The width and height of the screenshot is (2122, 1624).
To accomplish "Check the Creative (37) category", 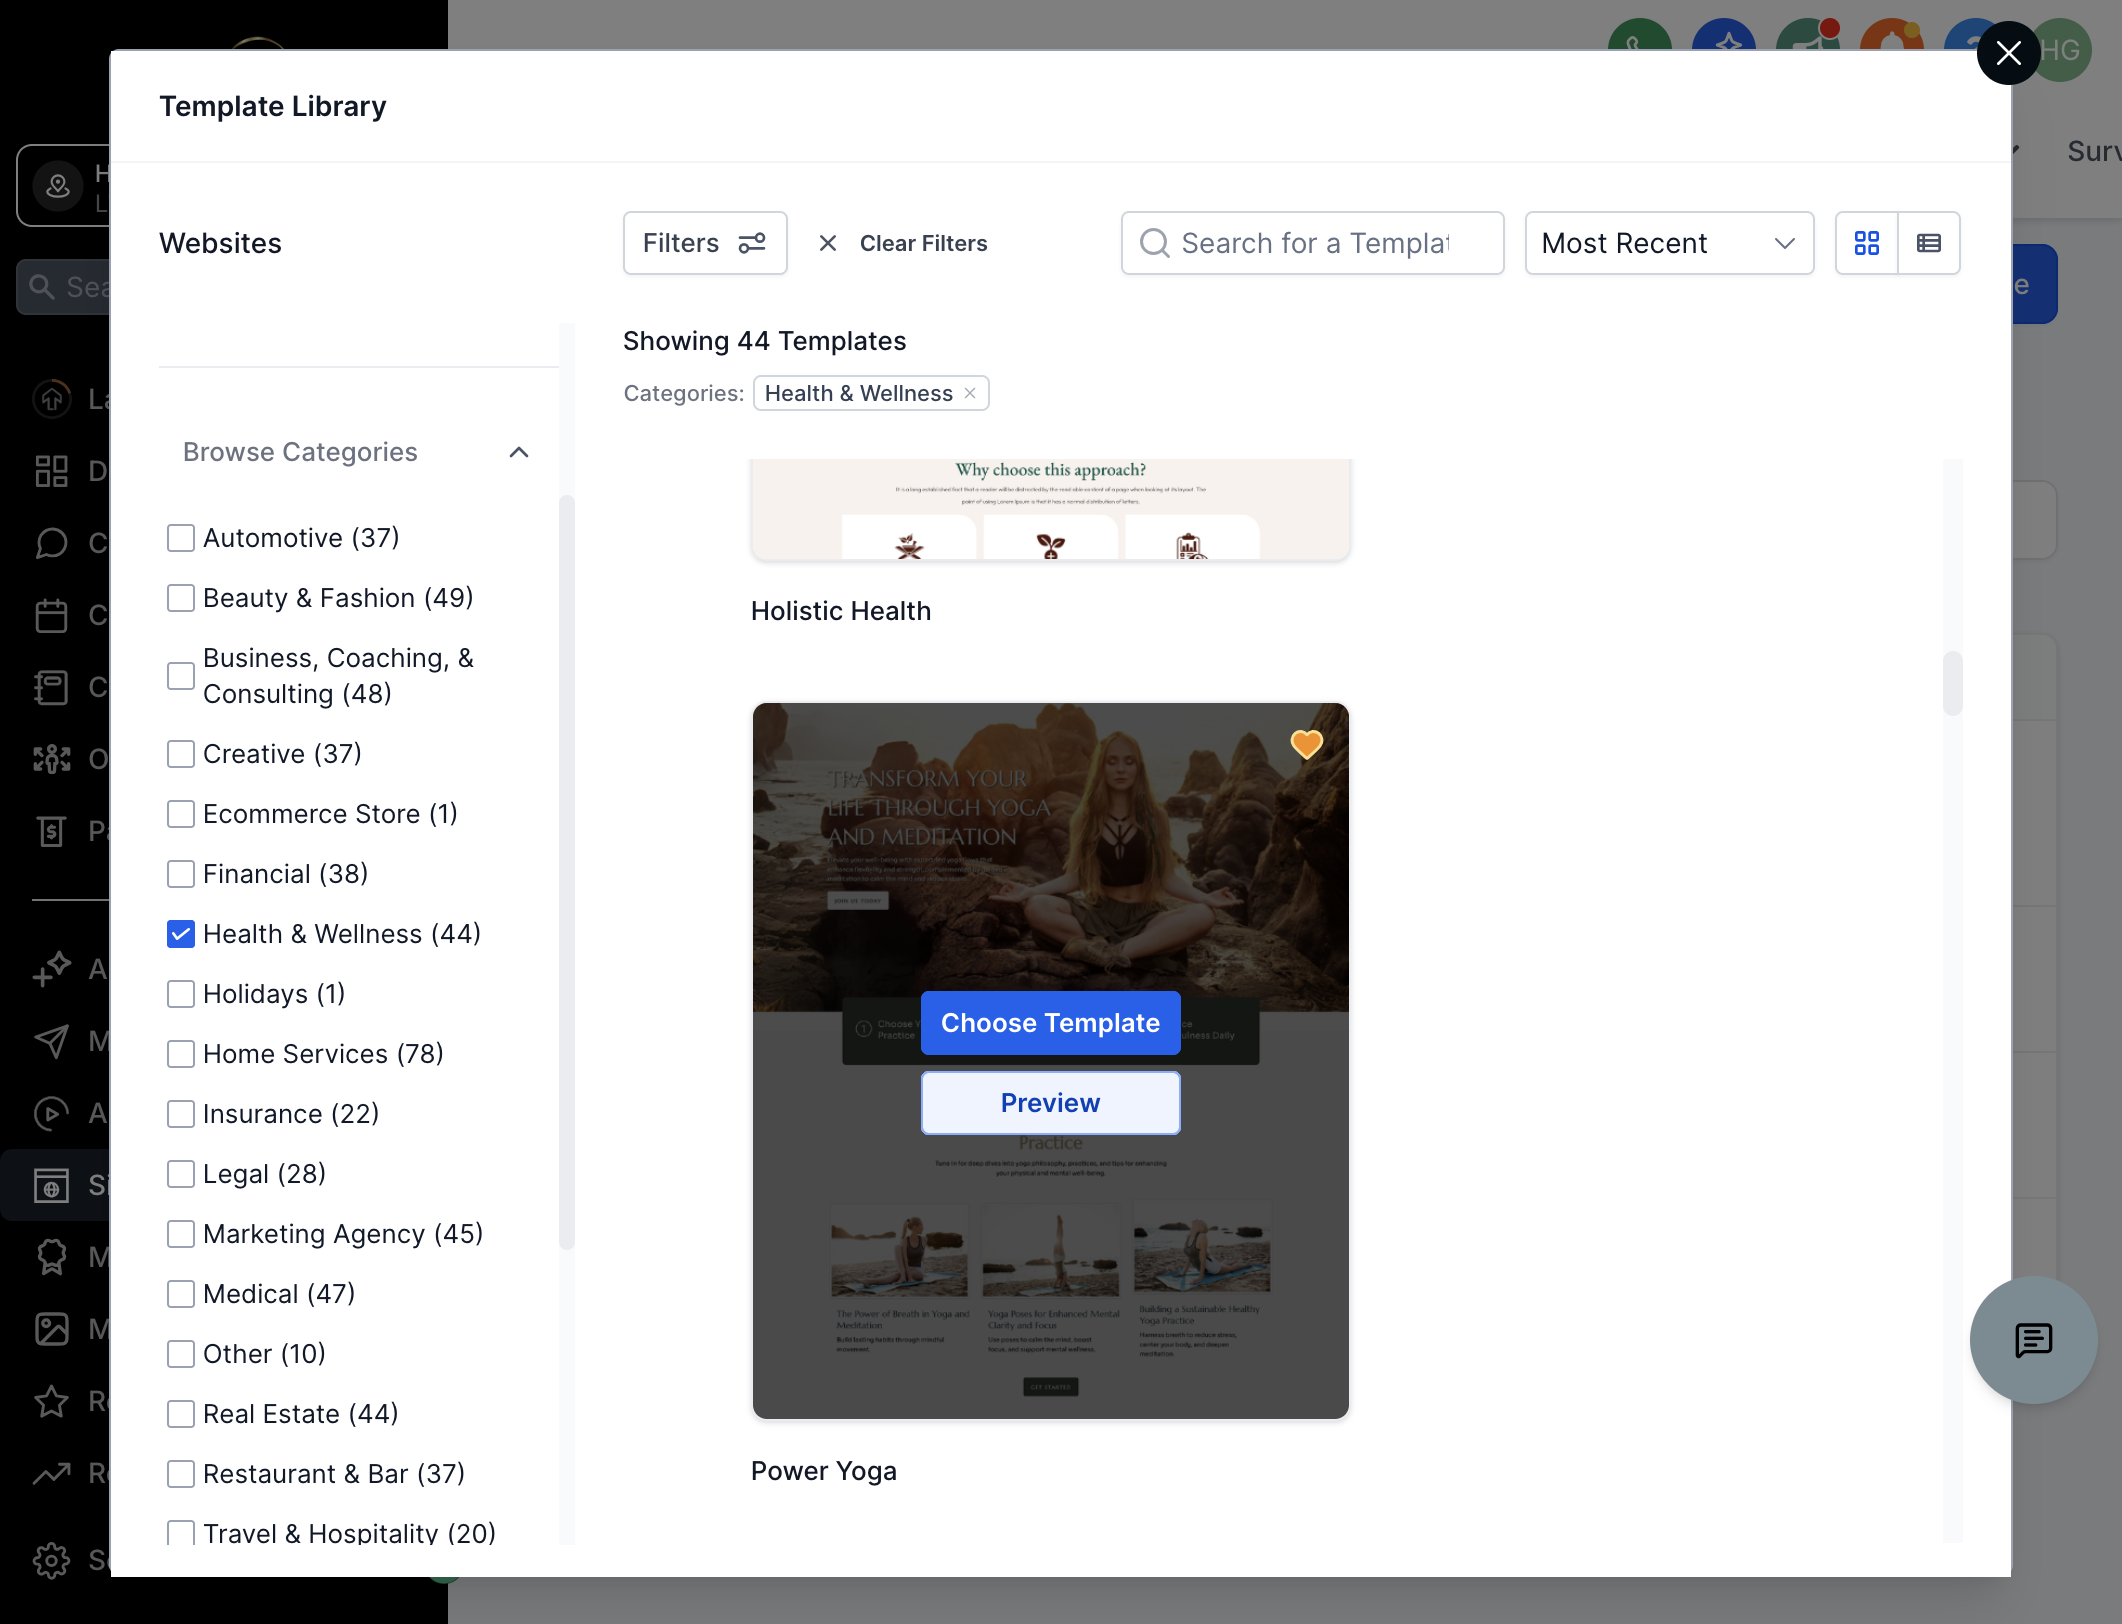I will tap(181, 754).
